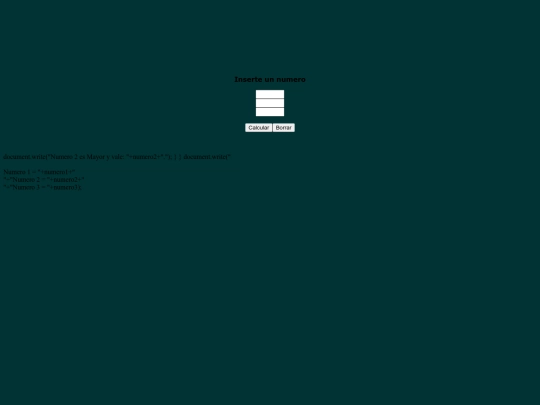540x405 pixels.
Task: Focus the first number input field
Action: pyautogui.click(x=270, y=94)
